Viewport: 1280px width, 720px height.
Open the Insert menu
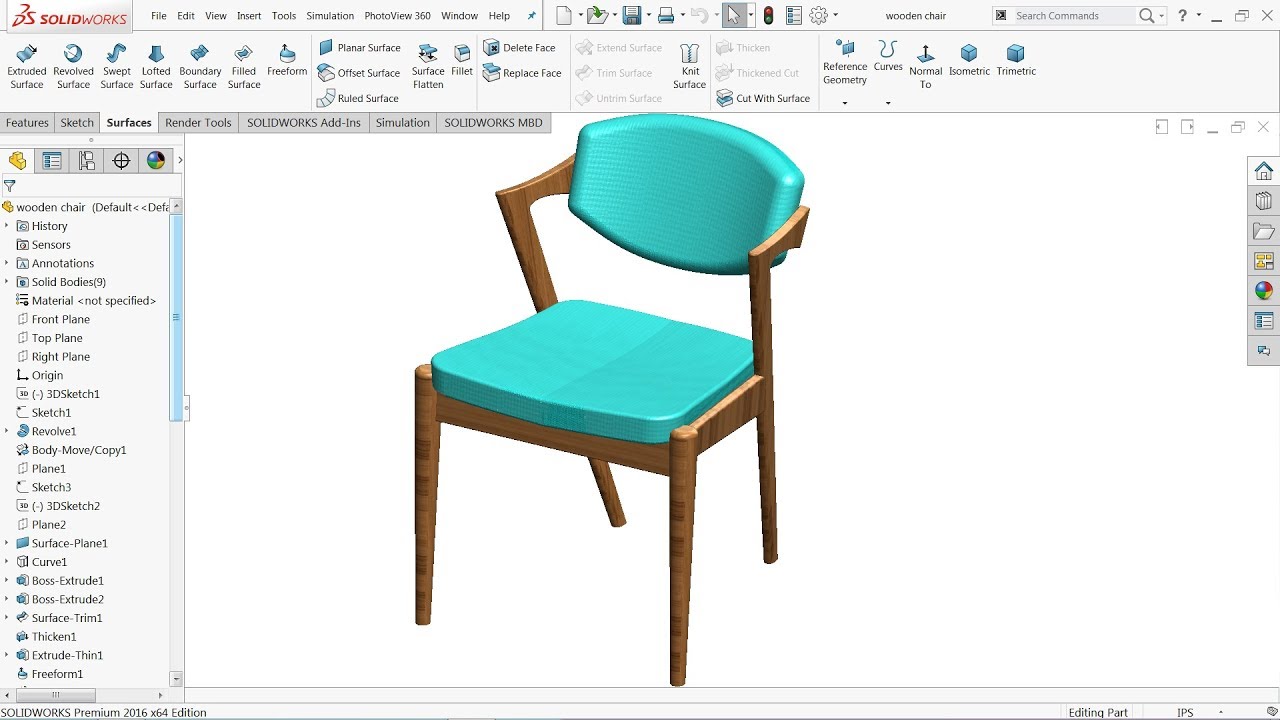[249, 16]
